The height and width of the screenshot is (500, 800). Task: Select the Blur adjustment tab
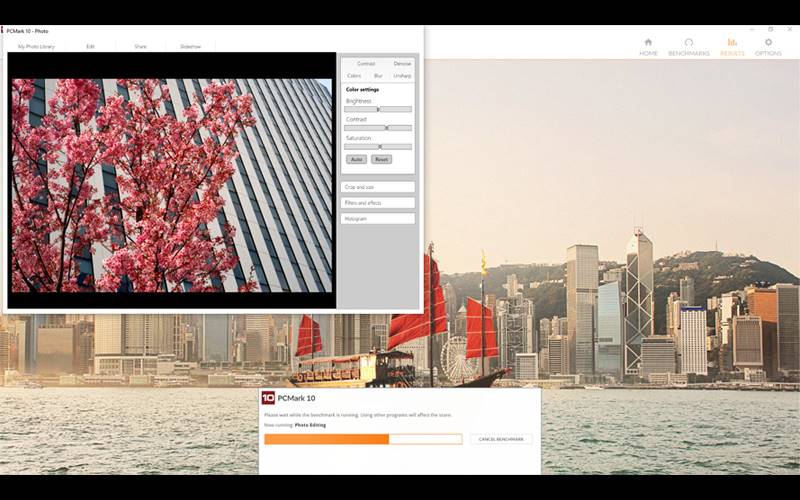pyautogui.click(x=378, y=76)
